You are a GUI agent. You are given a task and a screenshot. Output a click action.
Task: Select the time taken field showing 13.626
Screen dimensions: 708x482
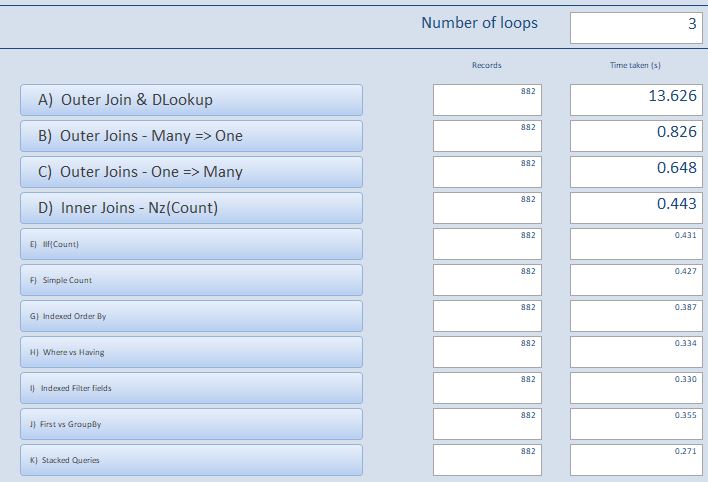[636, 99]
